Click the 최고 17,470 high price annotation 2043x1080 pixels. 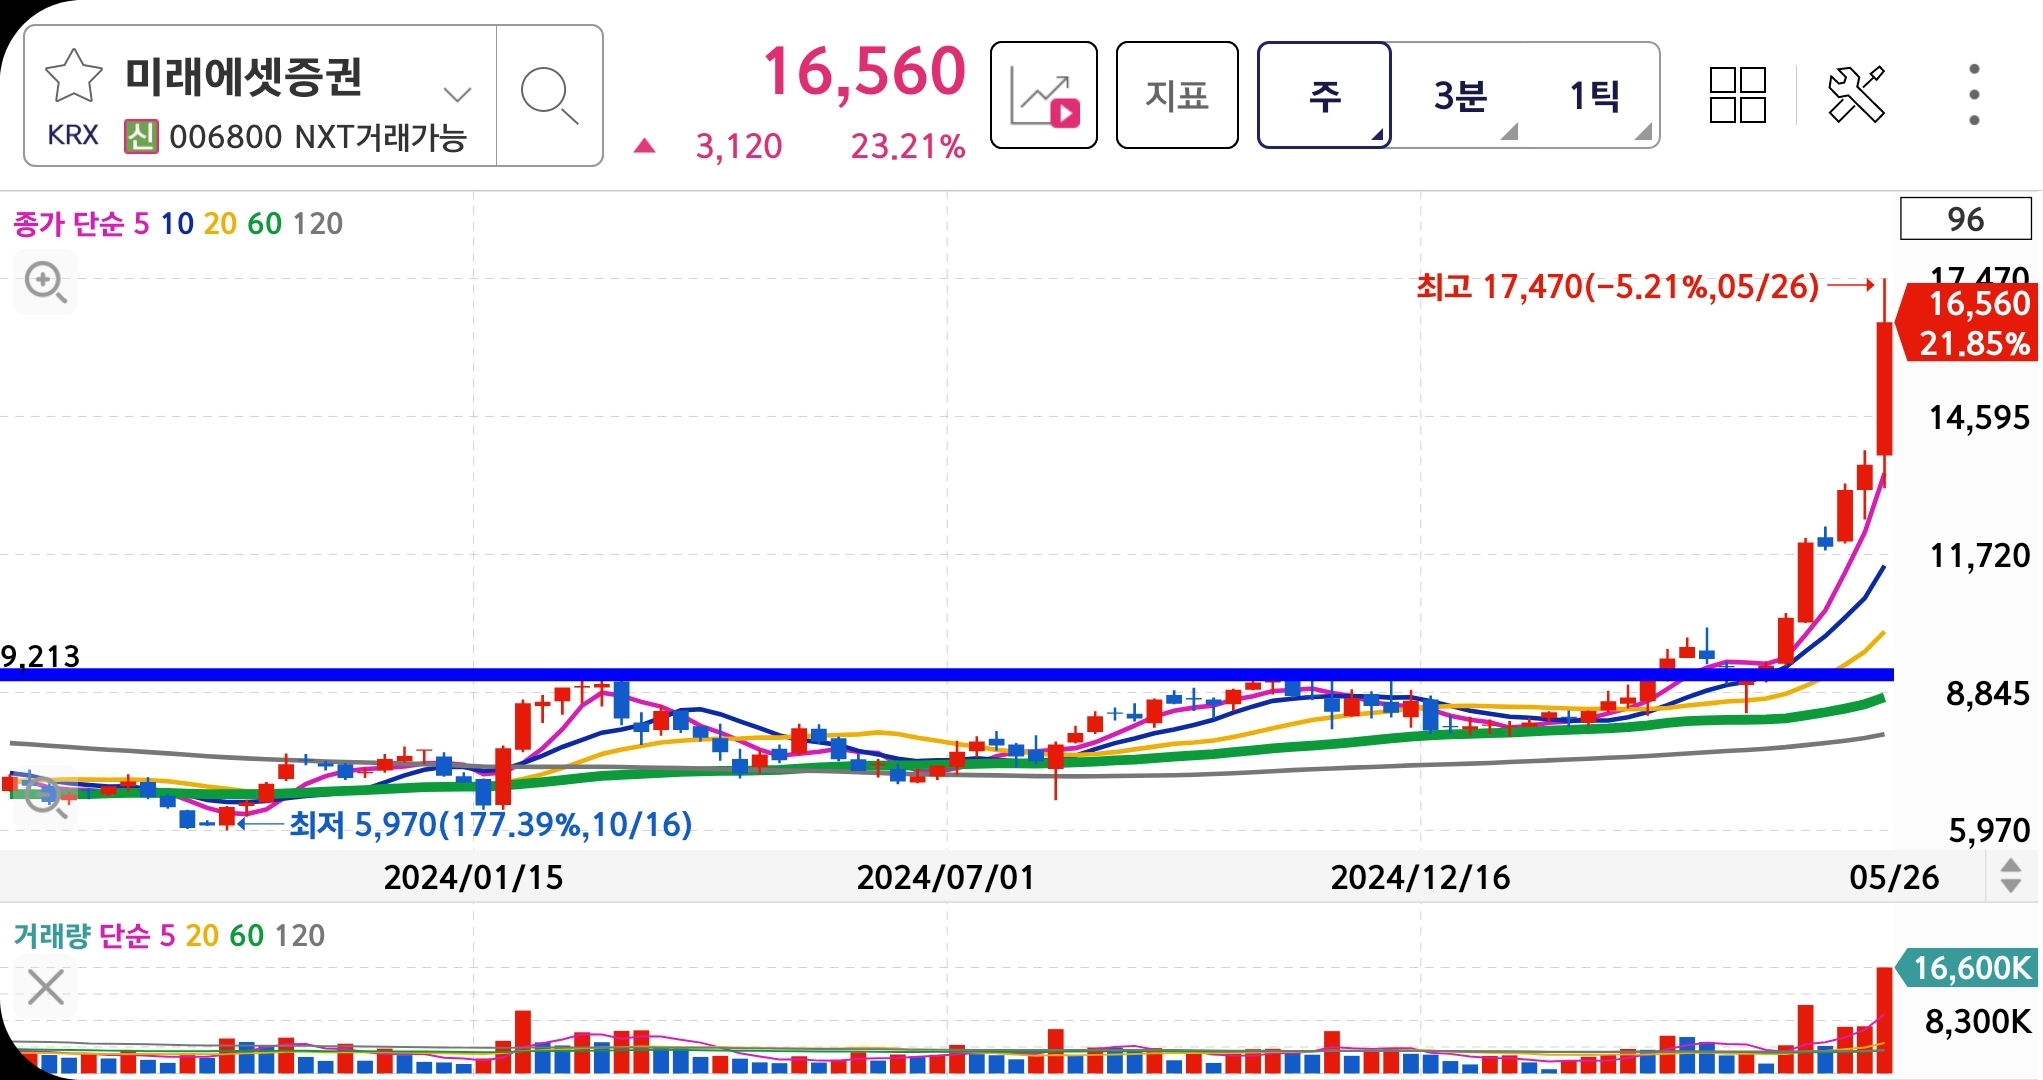coord(1617,287)
